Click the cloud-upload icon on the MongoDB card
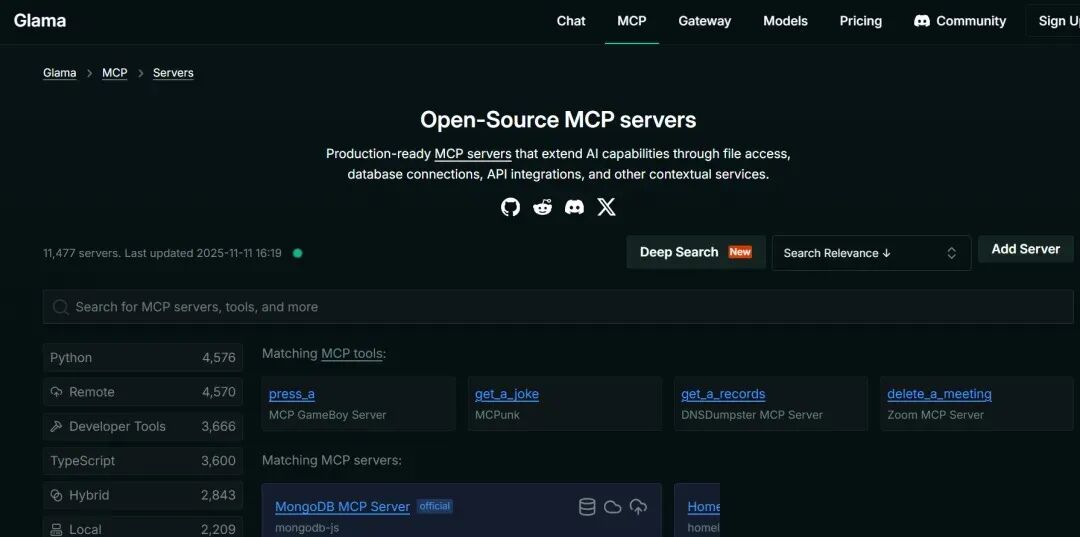This screenshot has width=1080, height=537. (638, 507)
